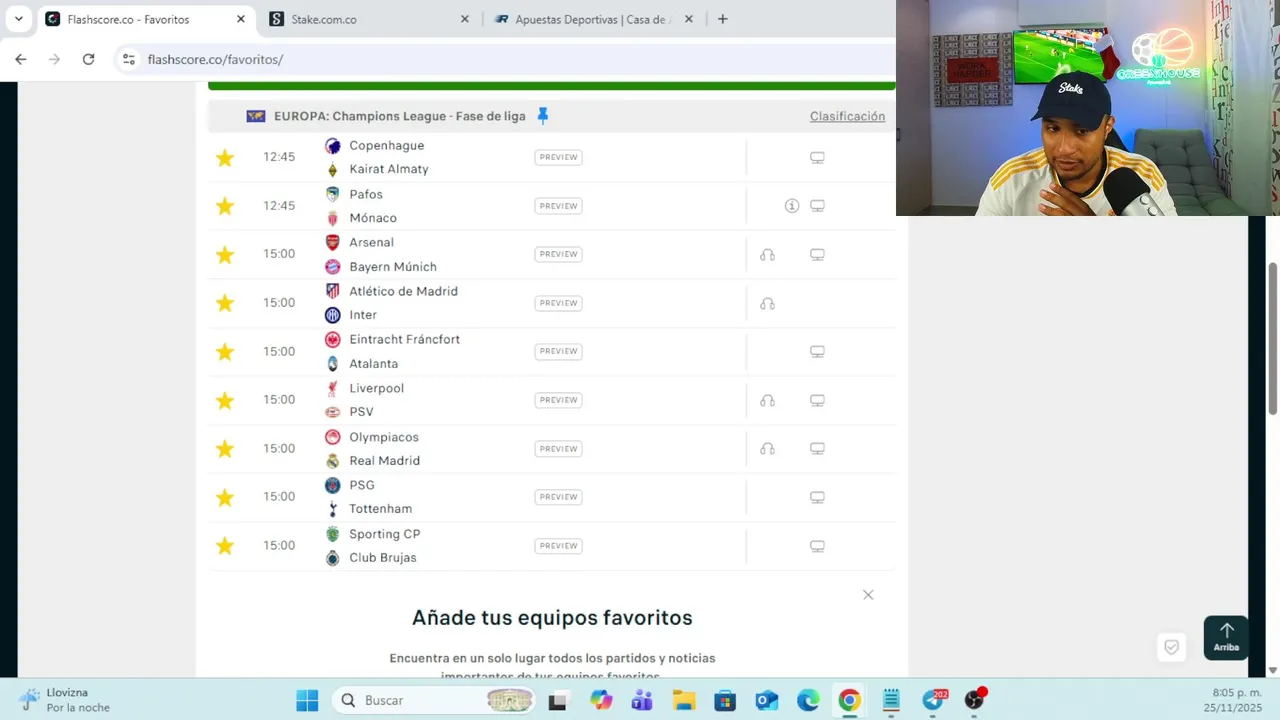Image resolution: width=1280 pixels, height=720 pixels.
Task: Open Preview for Liverpool vs PSV
Action: click(558, 400)
